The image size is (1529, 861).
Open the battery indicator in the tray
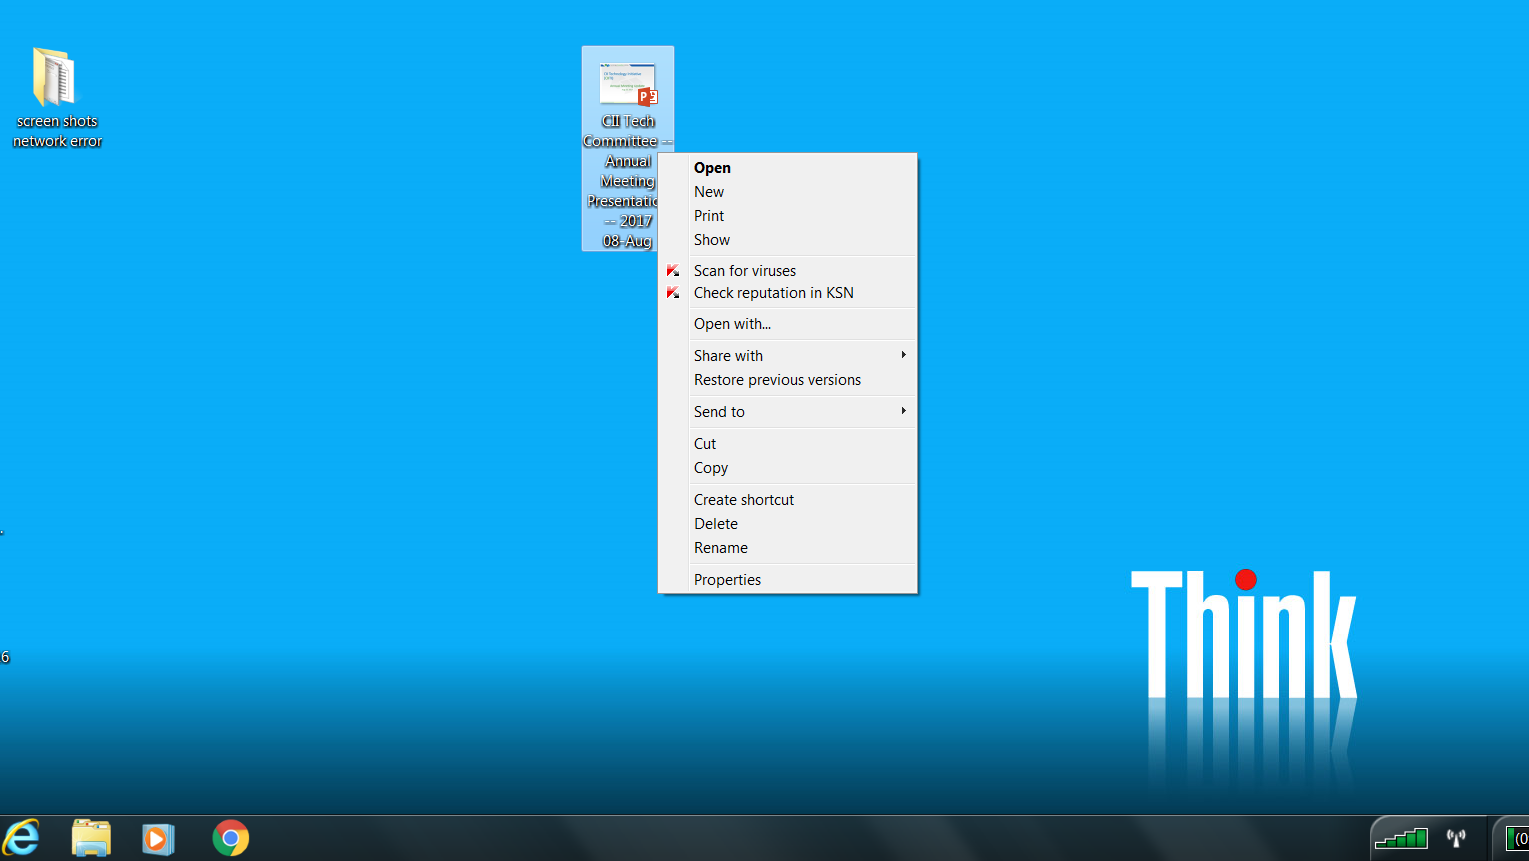click(1516, 838)
